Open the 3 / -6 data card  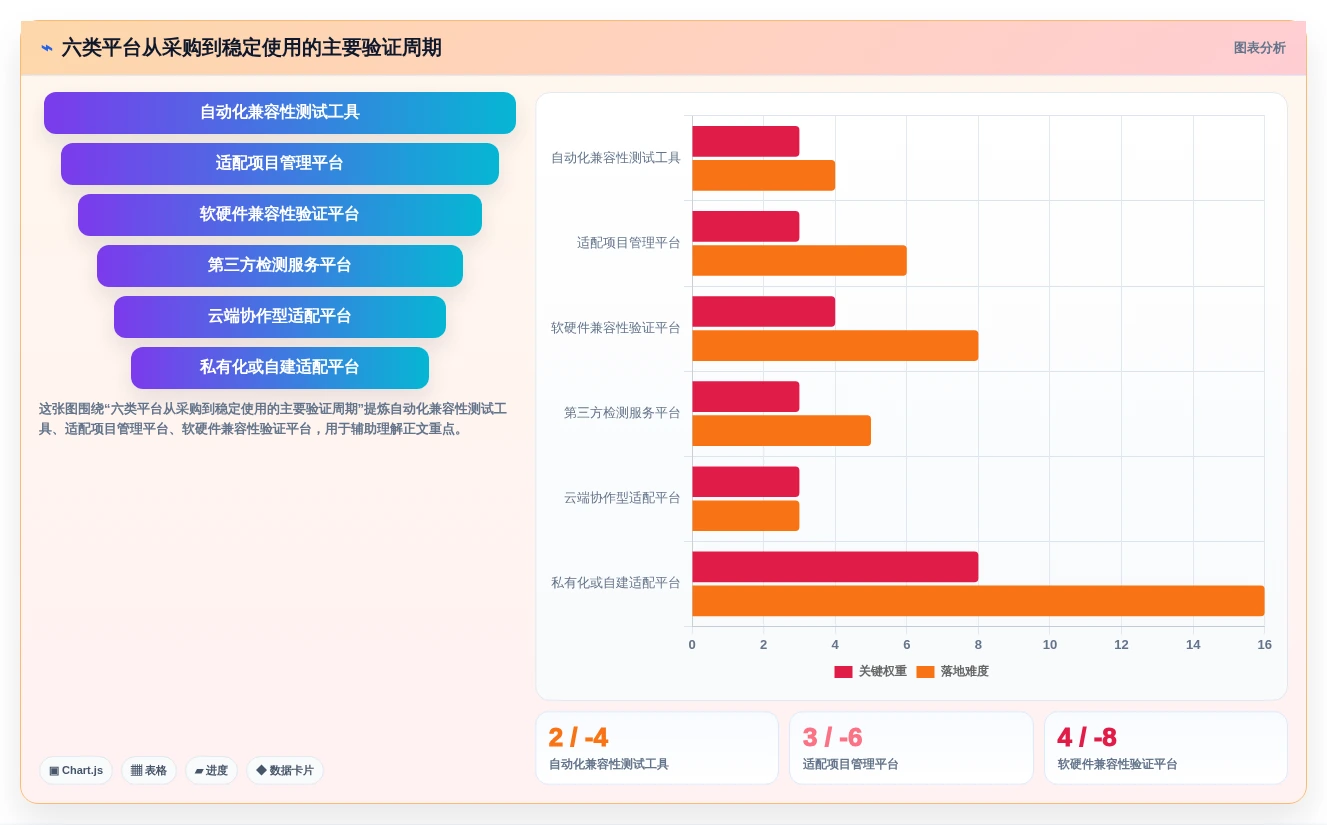click(x=911, y=748)
